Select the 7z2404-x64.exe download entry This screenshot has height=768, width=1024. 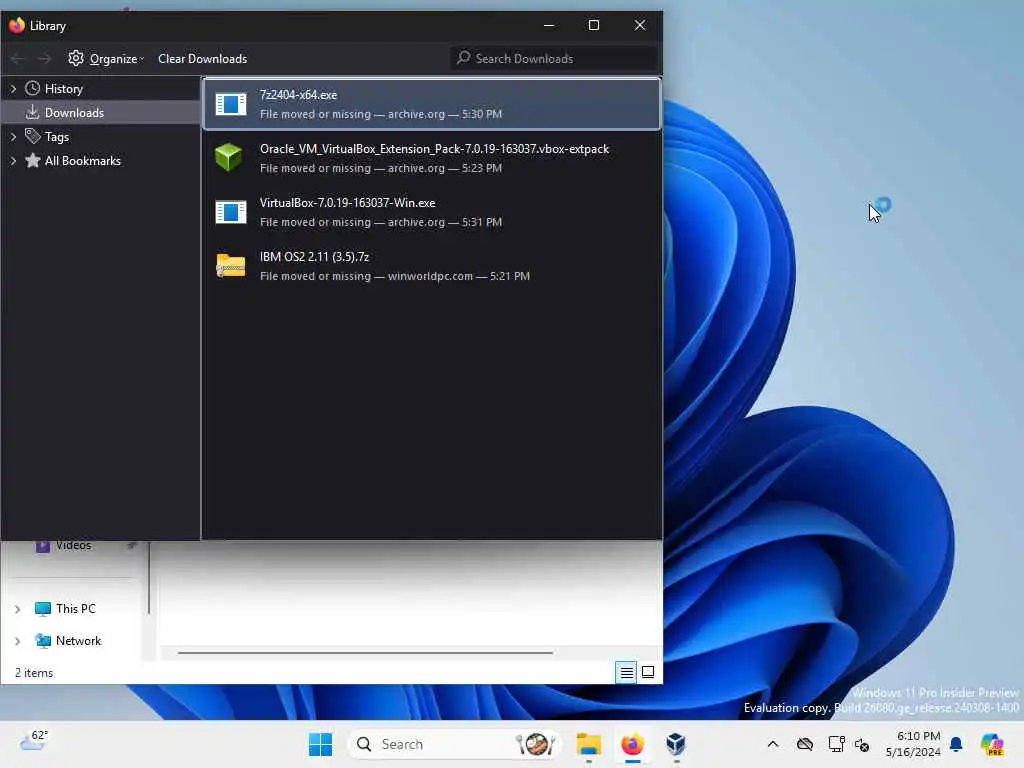click(432, 104)
